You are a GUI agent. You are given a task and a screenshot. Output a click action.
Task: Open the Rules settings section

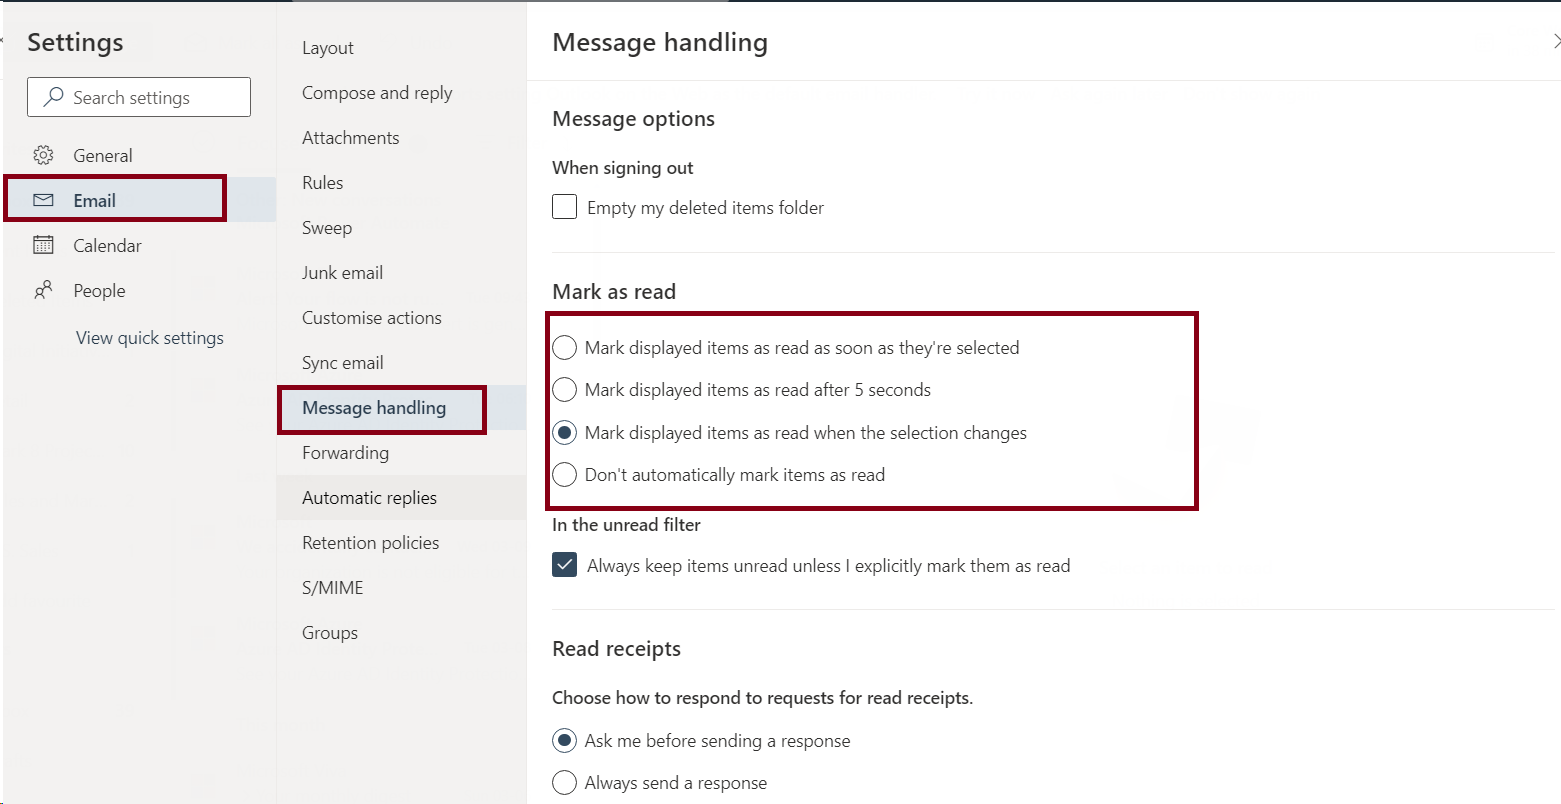322,182
